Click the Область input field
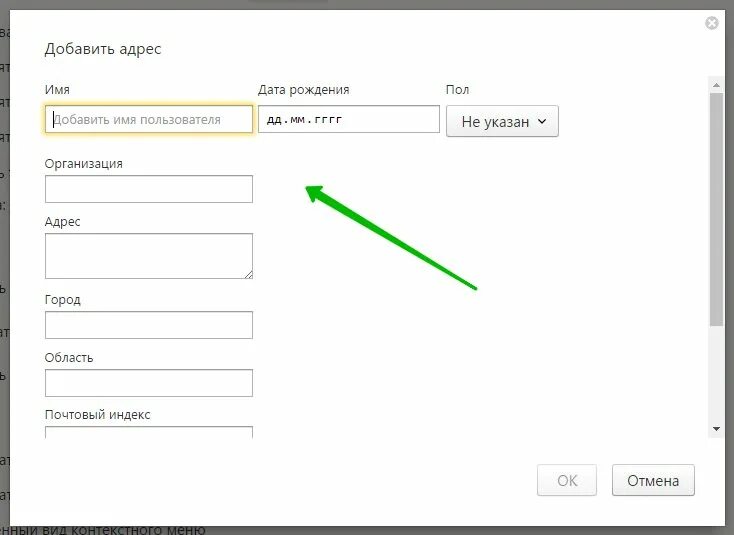The width and height of the screenshot is (734, 535). [149, 383]
